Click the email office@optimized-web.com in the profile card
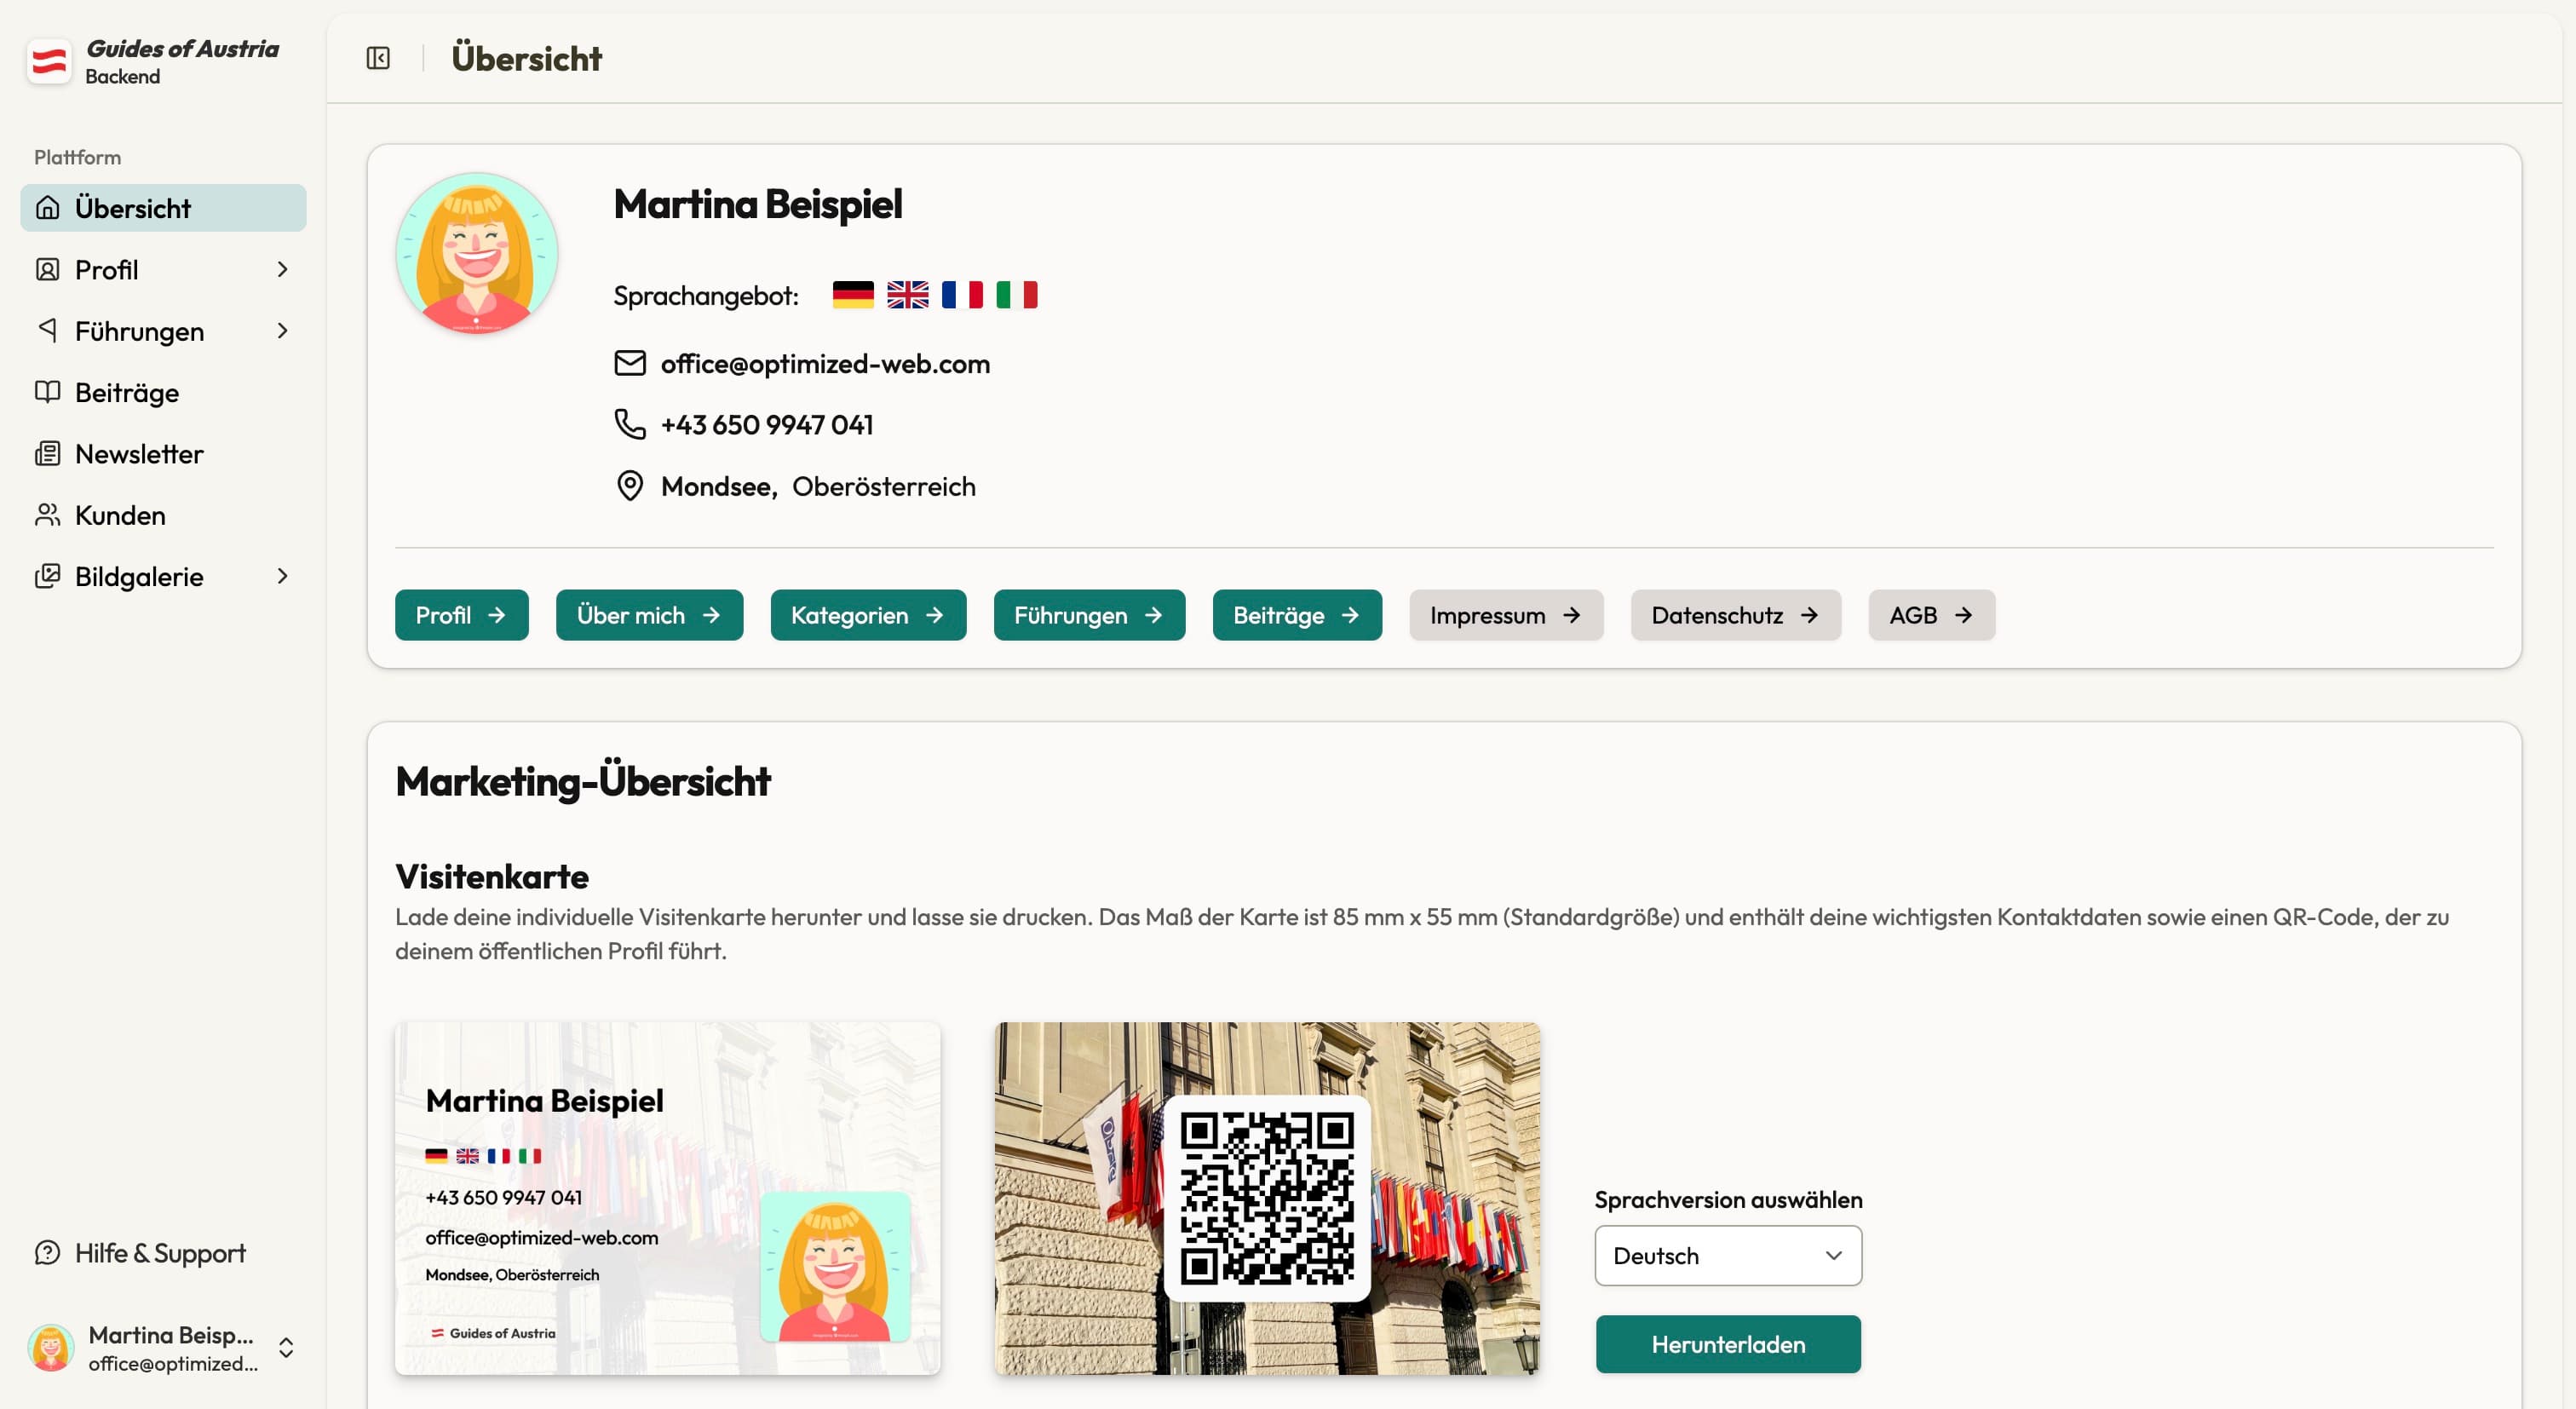 825,363
